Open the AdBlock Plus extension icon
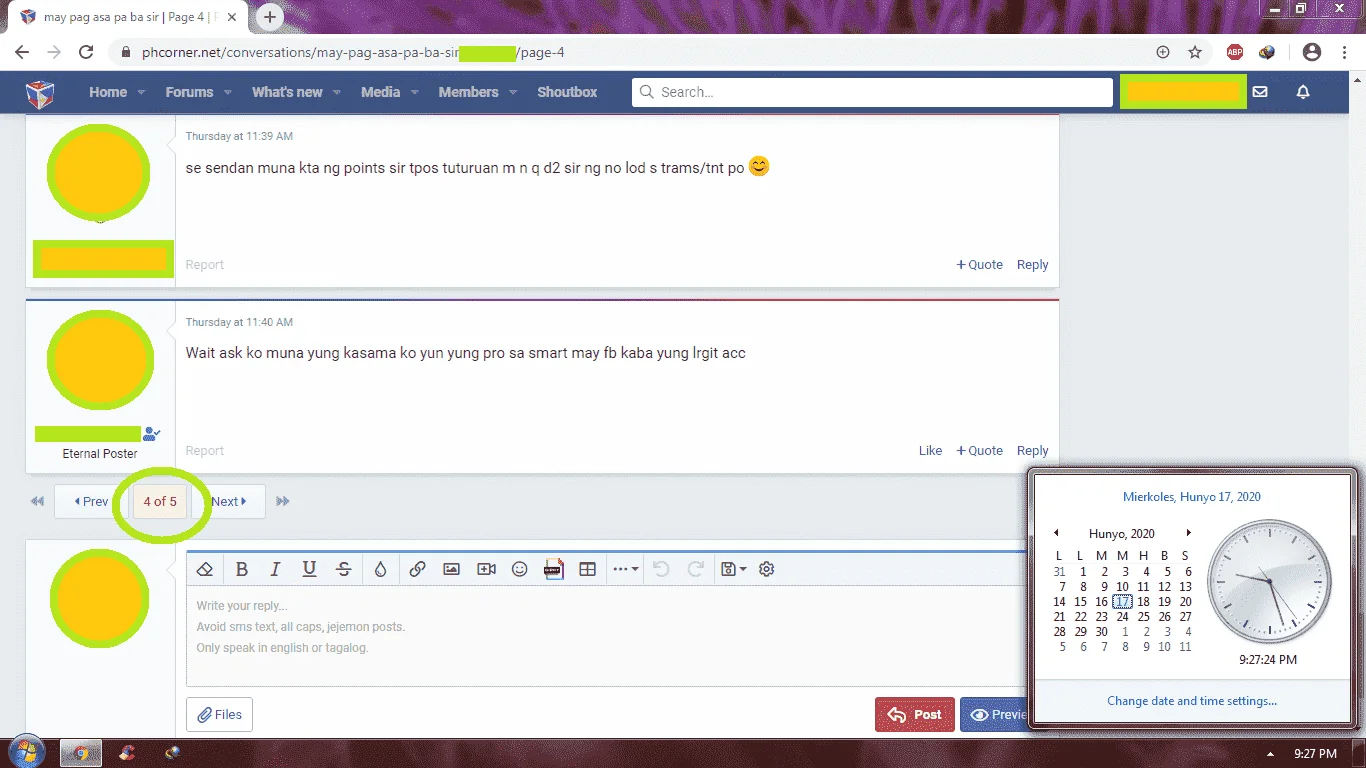Viewport: 1366px width, 768px height. (x=1235, y=52)
